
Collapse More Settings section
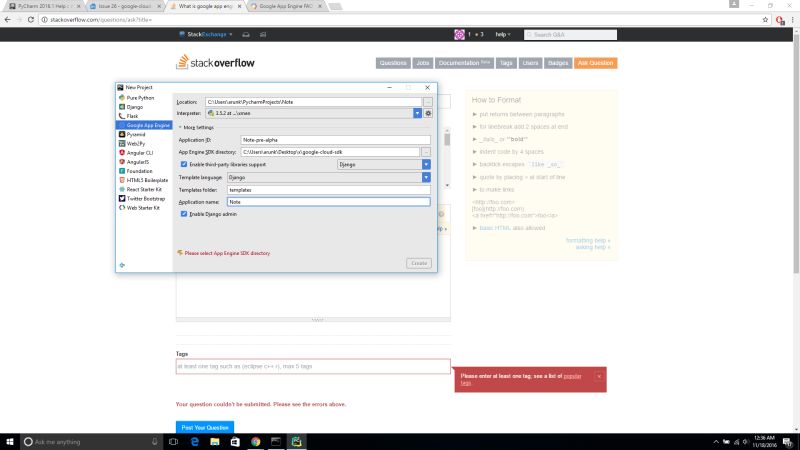(196, 128)
